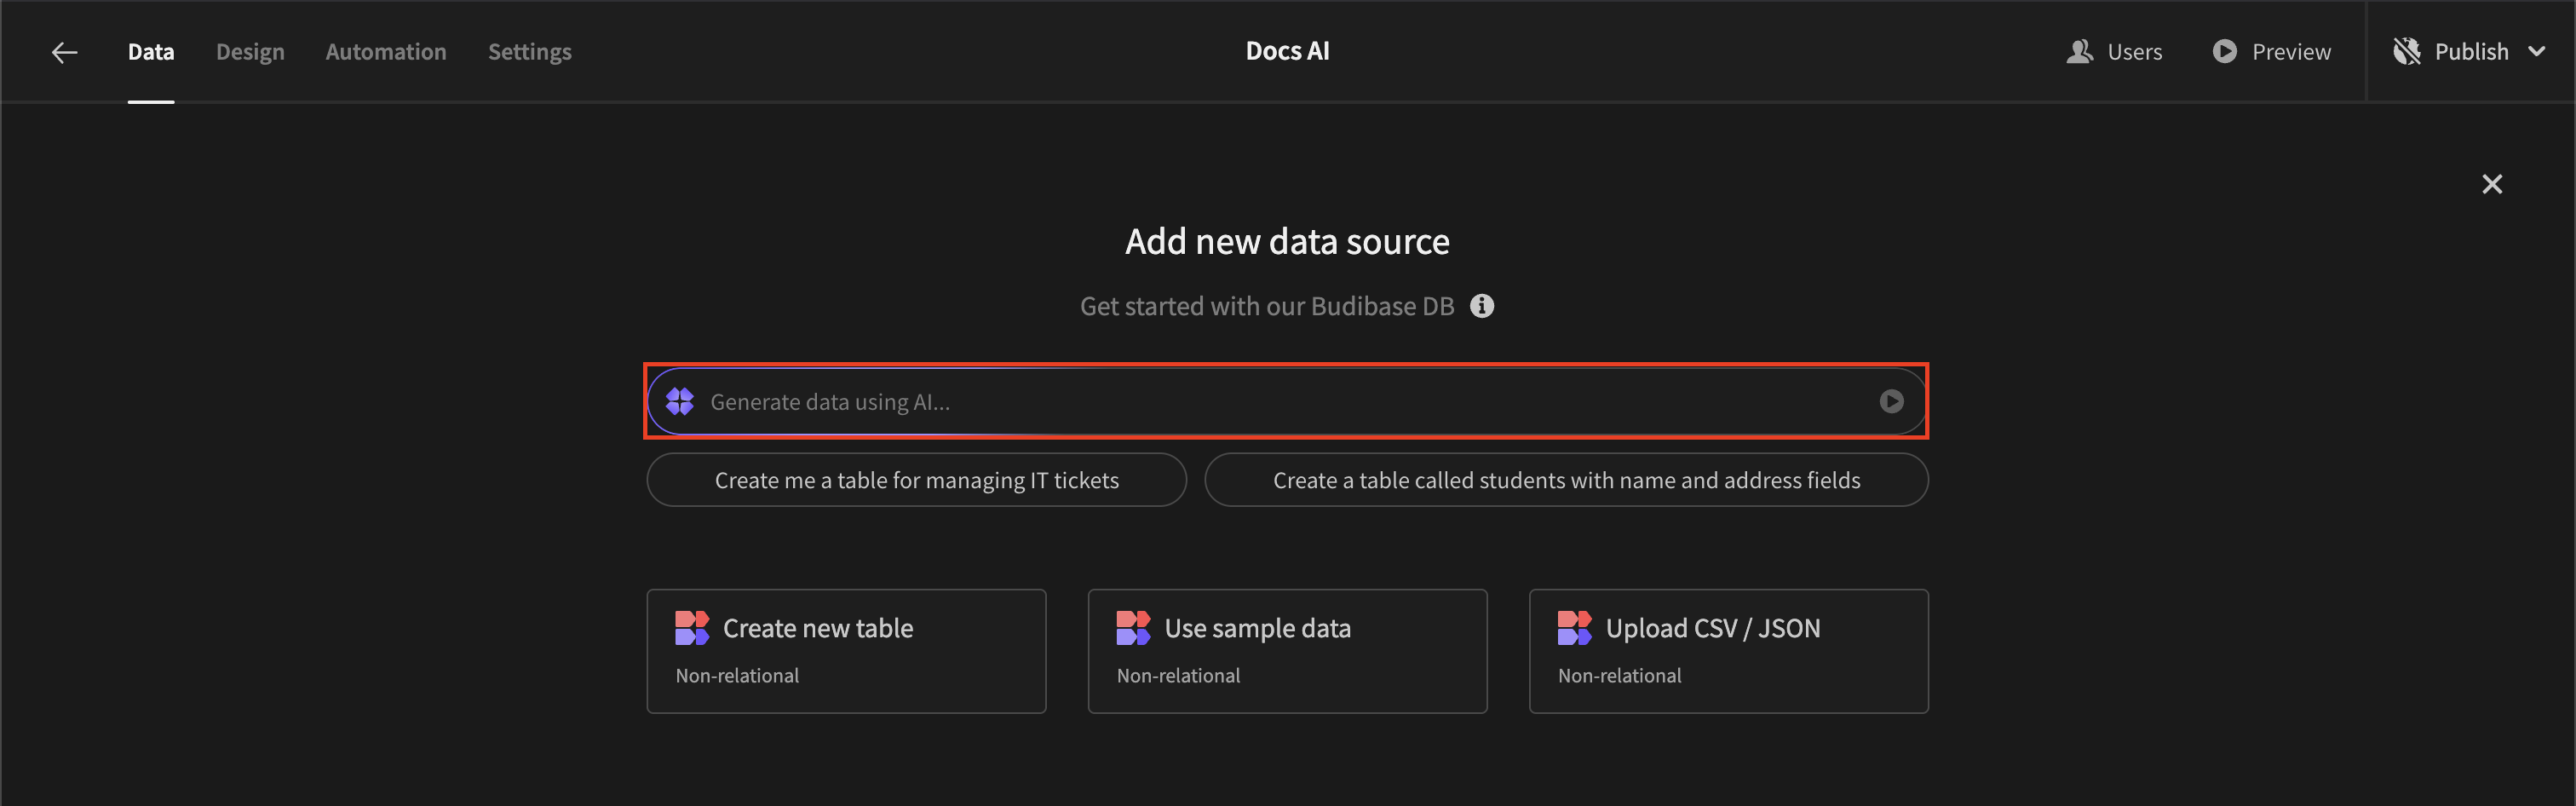
Task: Expand the Publish dropdown chevron
Action: [2537, 52]
